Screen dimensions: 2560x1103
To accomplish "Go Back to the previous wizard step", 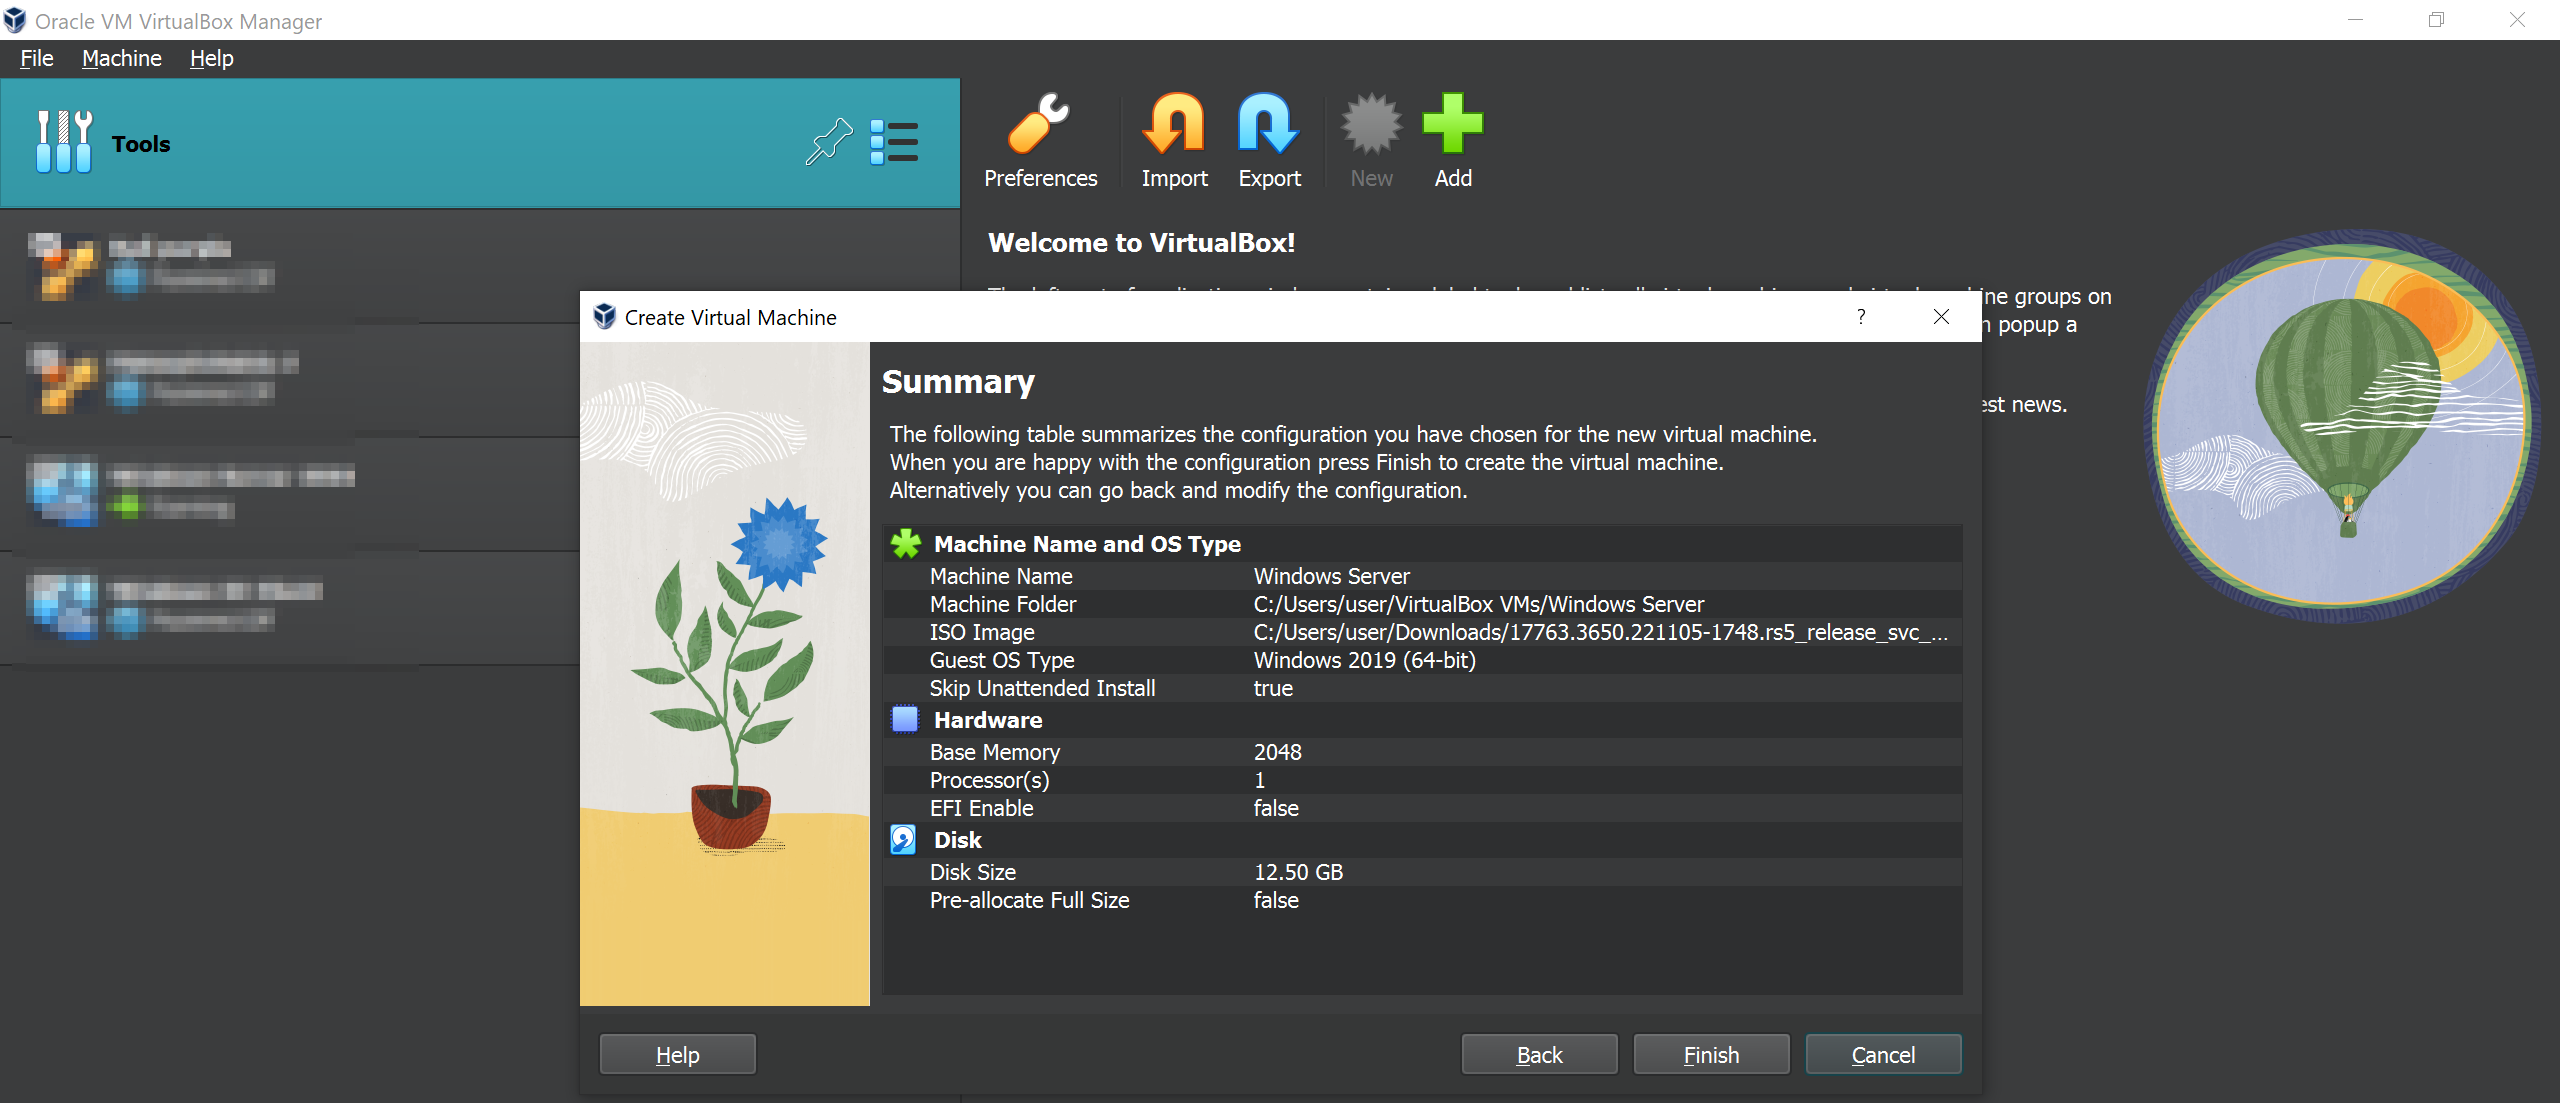I will (x=1540, y=1055).
